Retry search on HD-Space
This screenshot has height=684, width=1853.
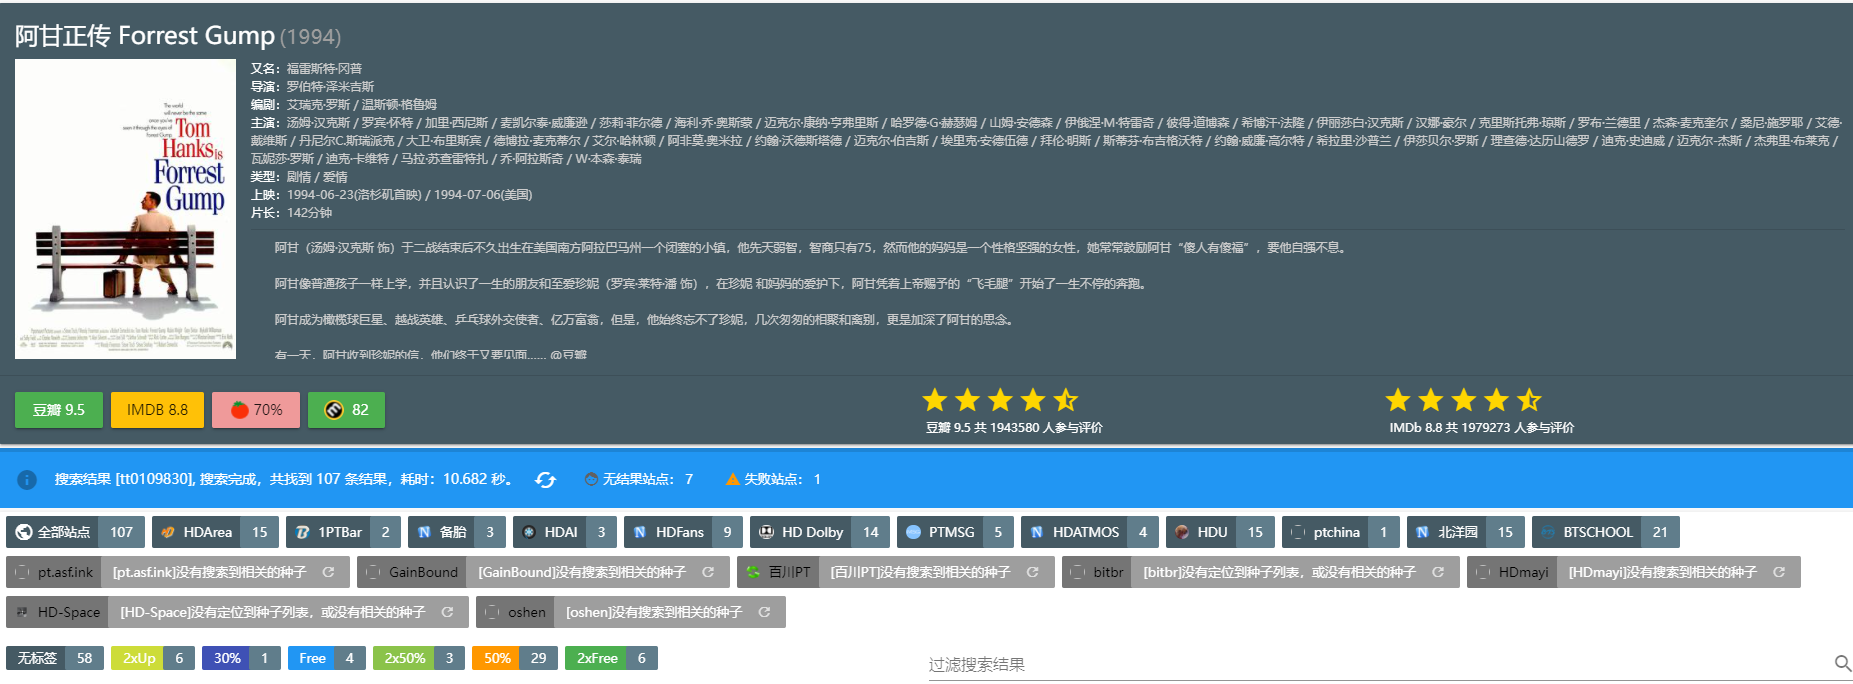[x=448, y=612]
